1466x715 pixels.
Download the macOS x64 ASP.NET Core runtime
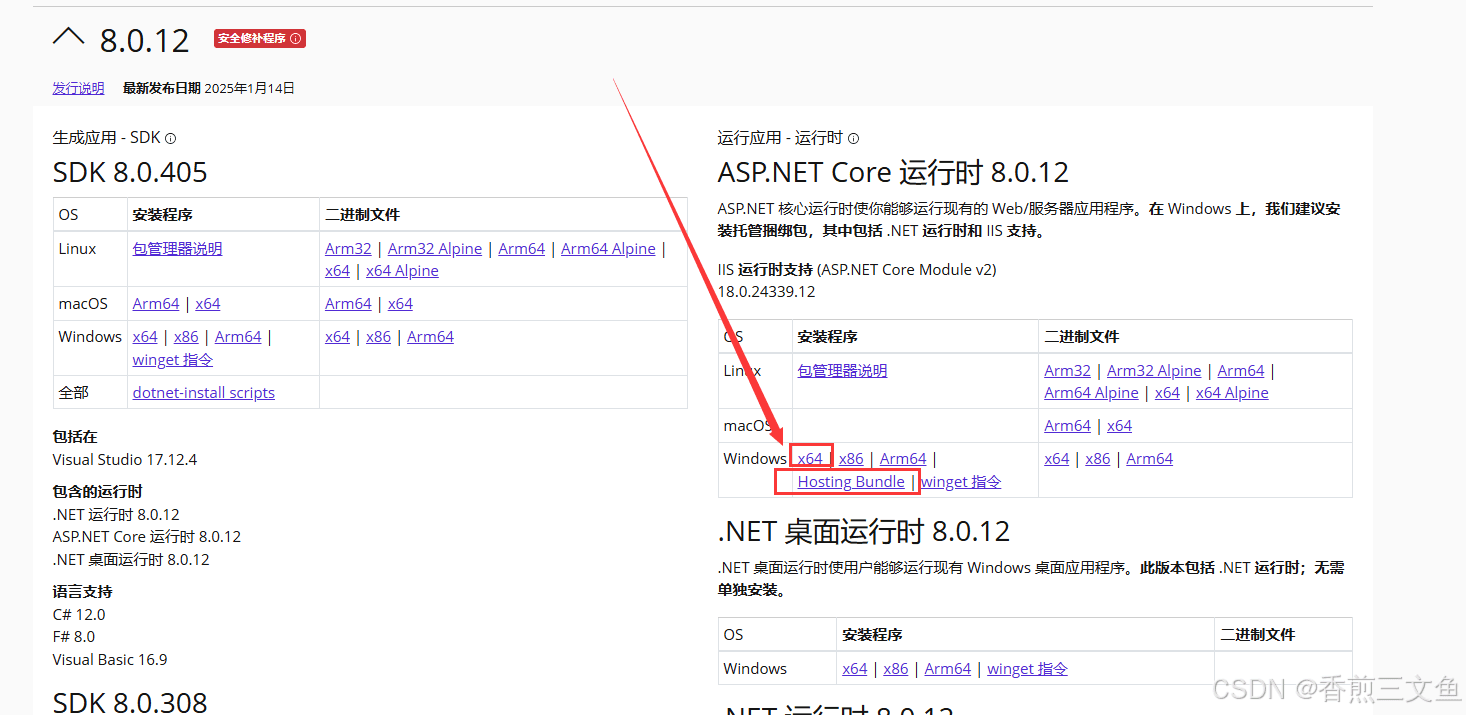[1119, 425]
